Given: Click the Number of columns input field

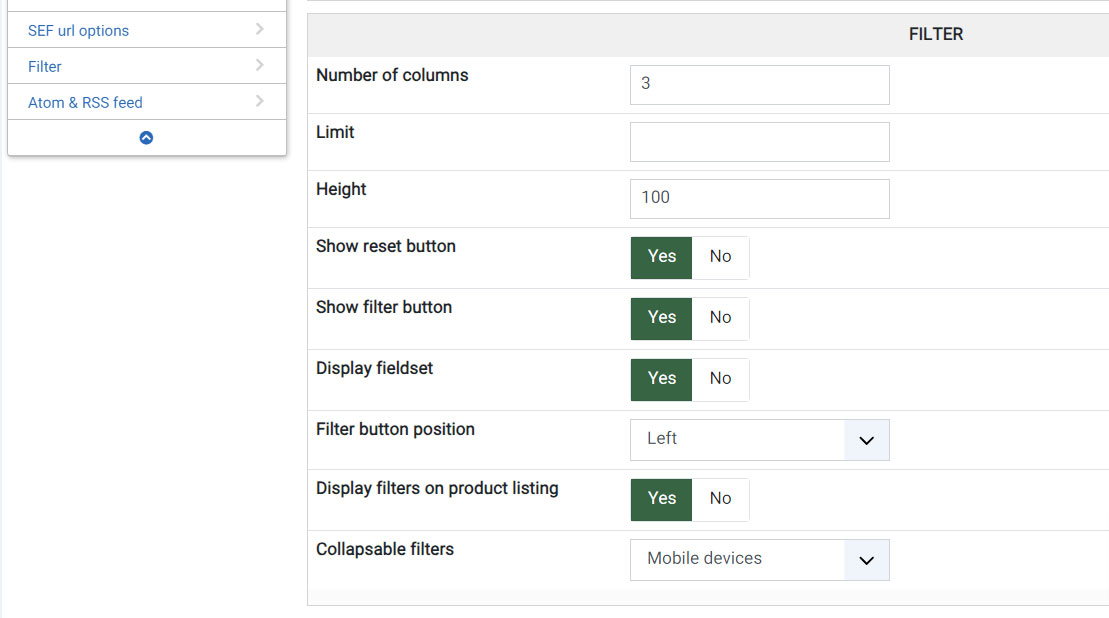Looking at the screenshot, I should click(x=760, y=85).
